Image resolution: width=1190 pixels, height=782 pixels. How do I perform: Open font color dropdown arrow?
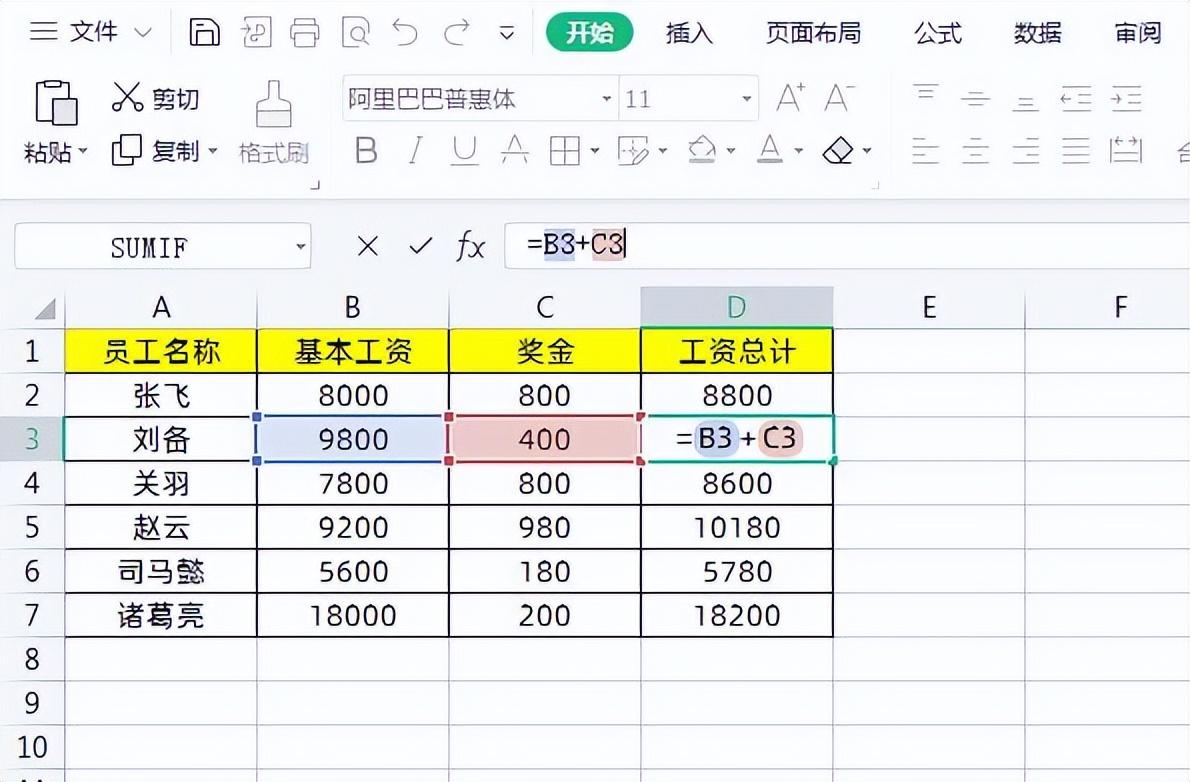click(798, 150)
